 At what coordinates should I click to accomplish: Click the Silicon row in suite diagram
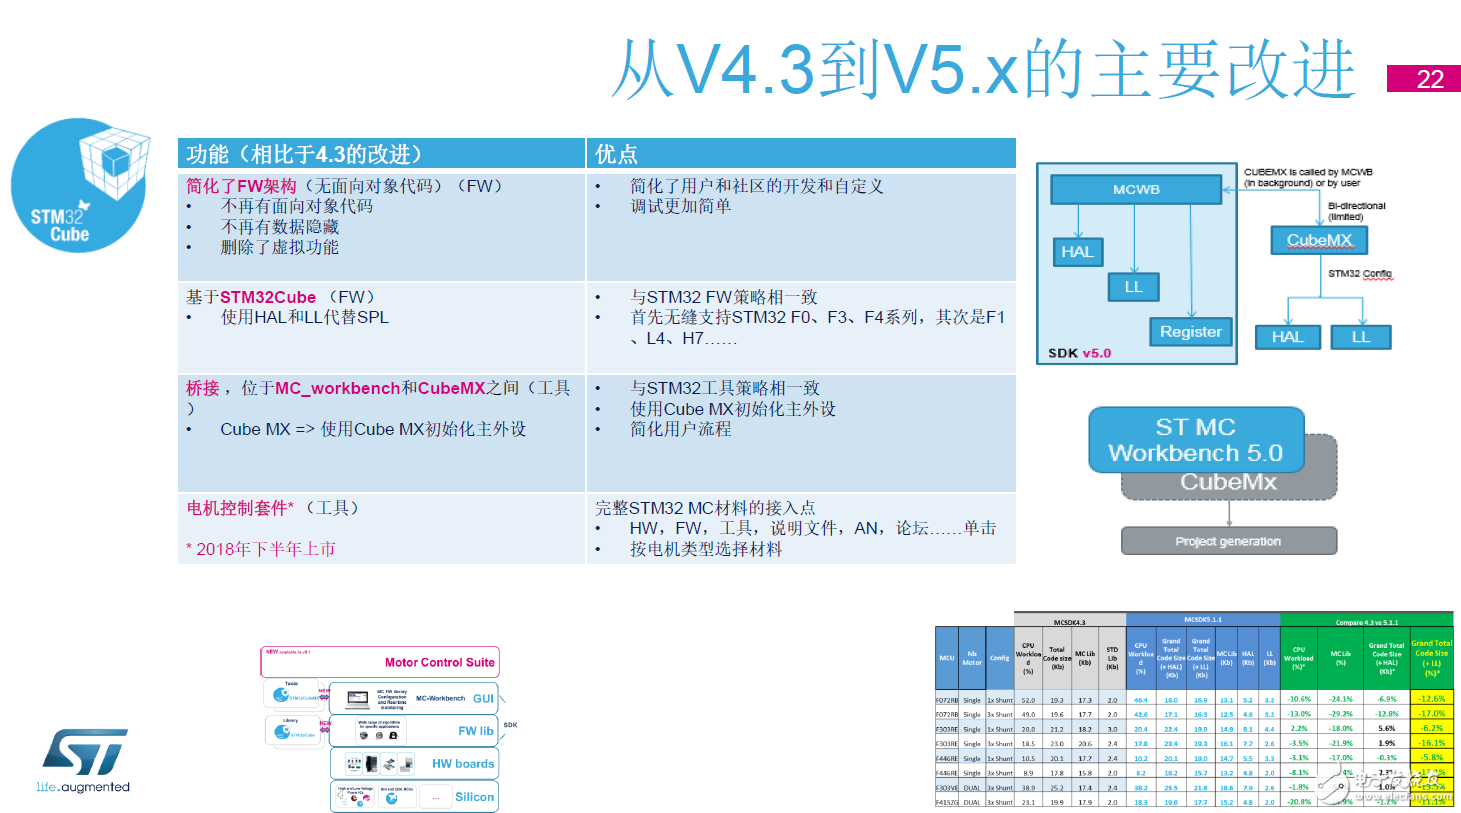[x=414, y=797]
